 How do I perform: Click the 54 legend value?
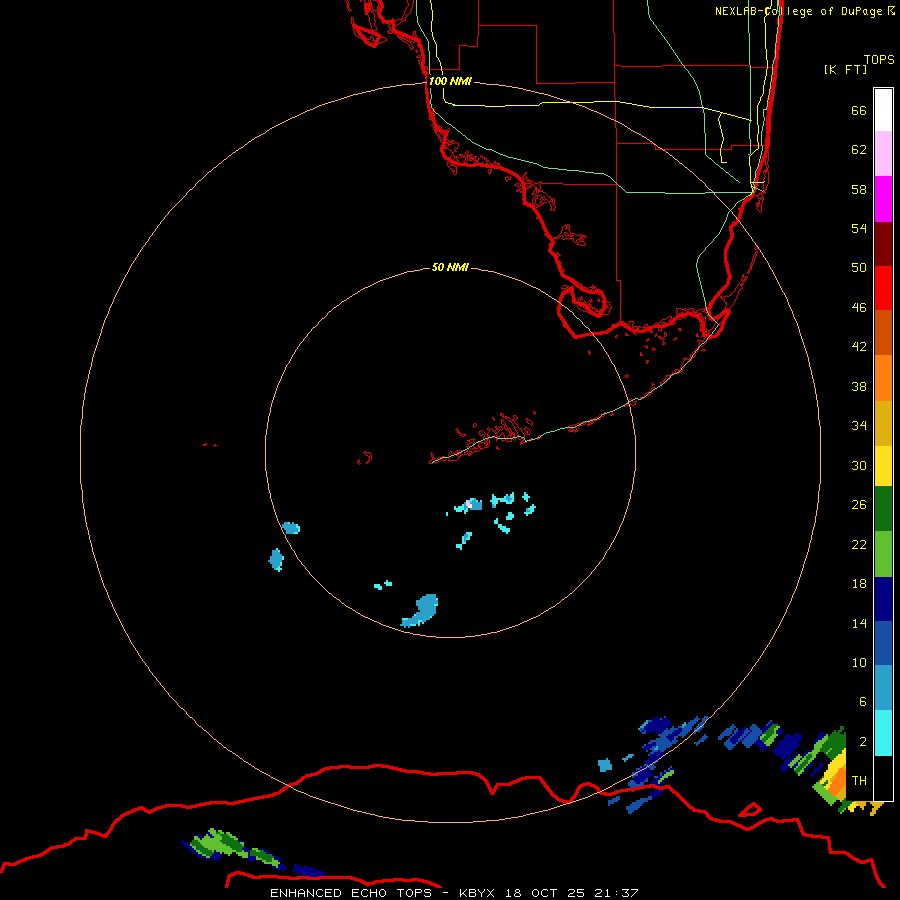(859, 228)
